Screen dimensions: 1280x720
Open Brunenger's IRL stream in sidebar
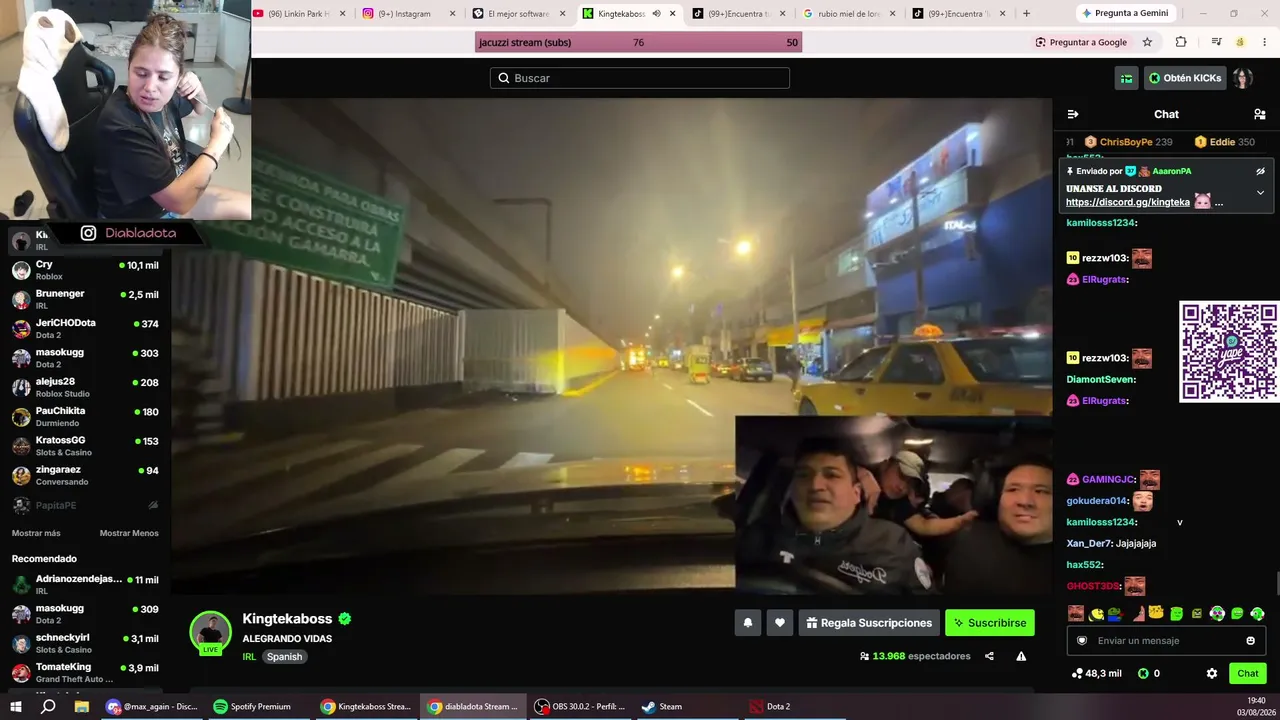pos(85,299)
